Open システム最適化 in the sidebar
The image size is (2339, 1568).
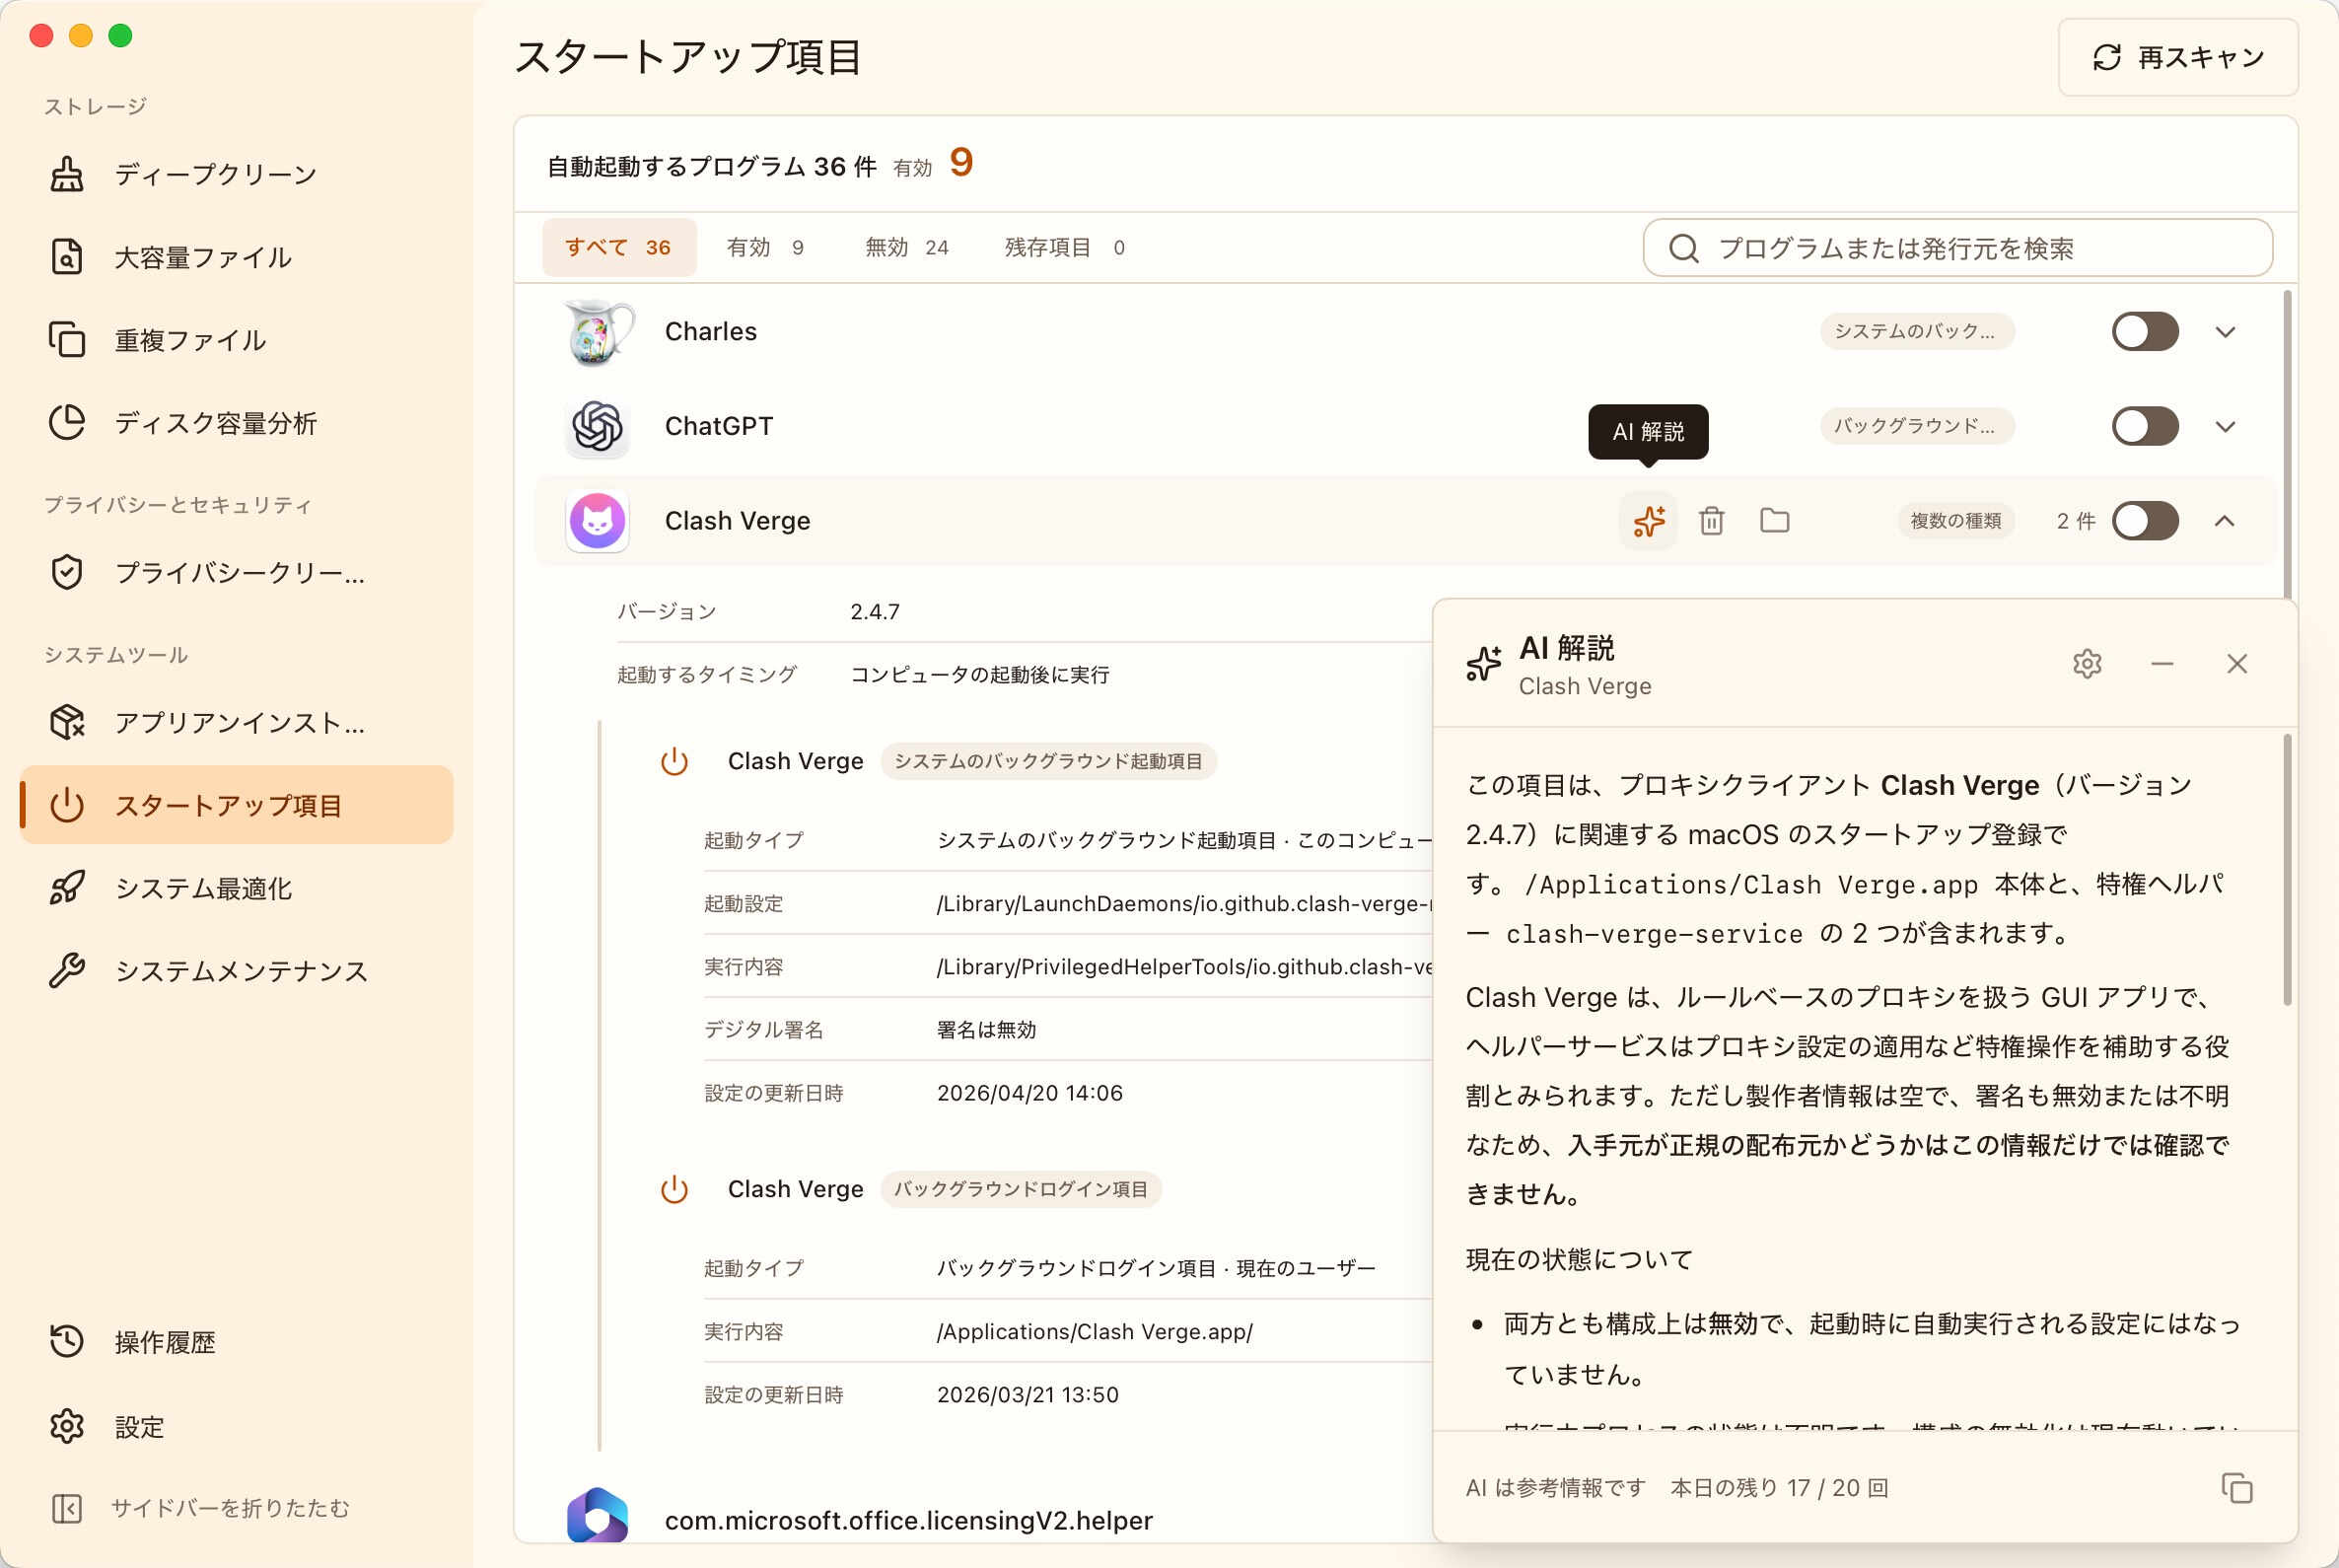point(236,888)
